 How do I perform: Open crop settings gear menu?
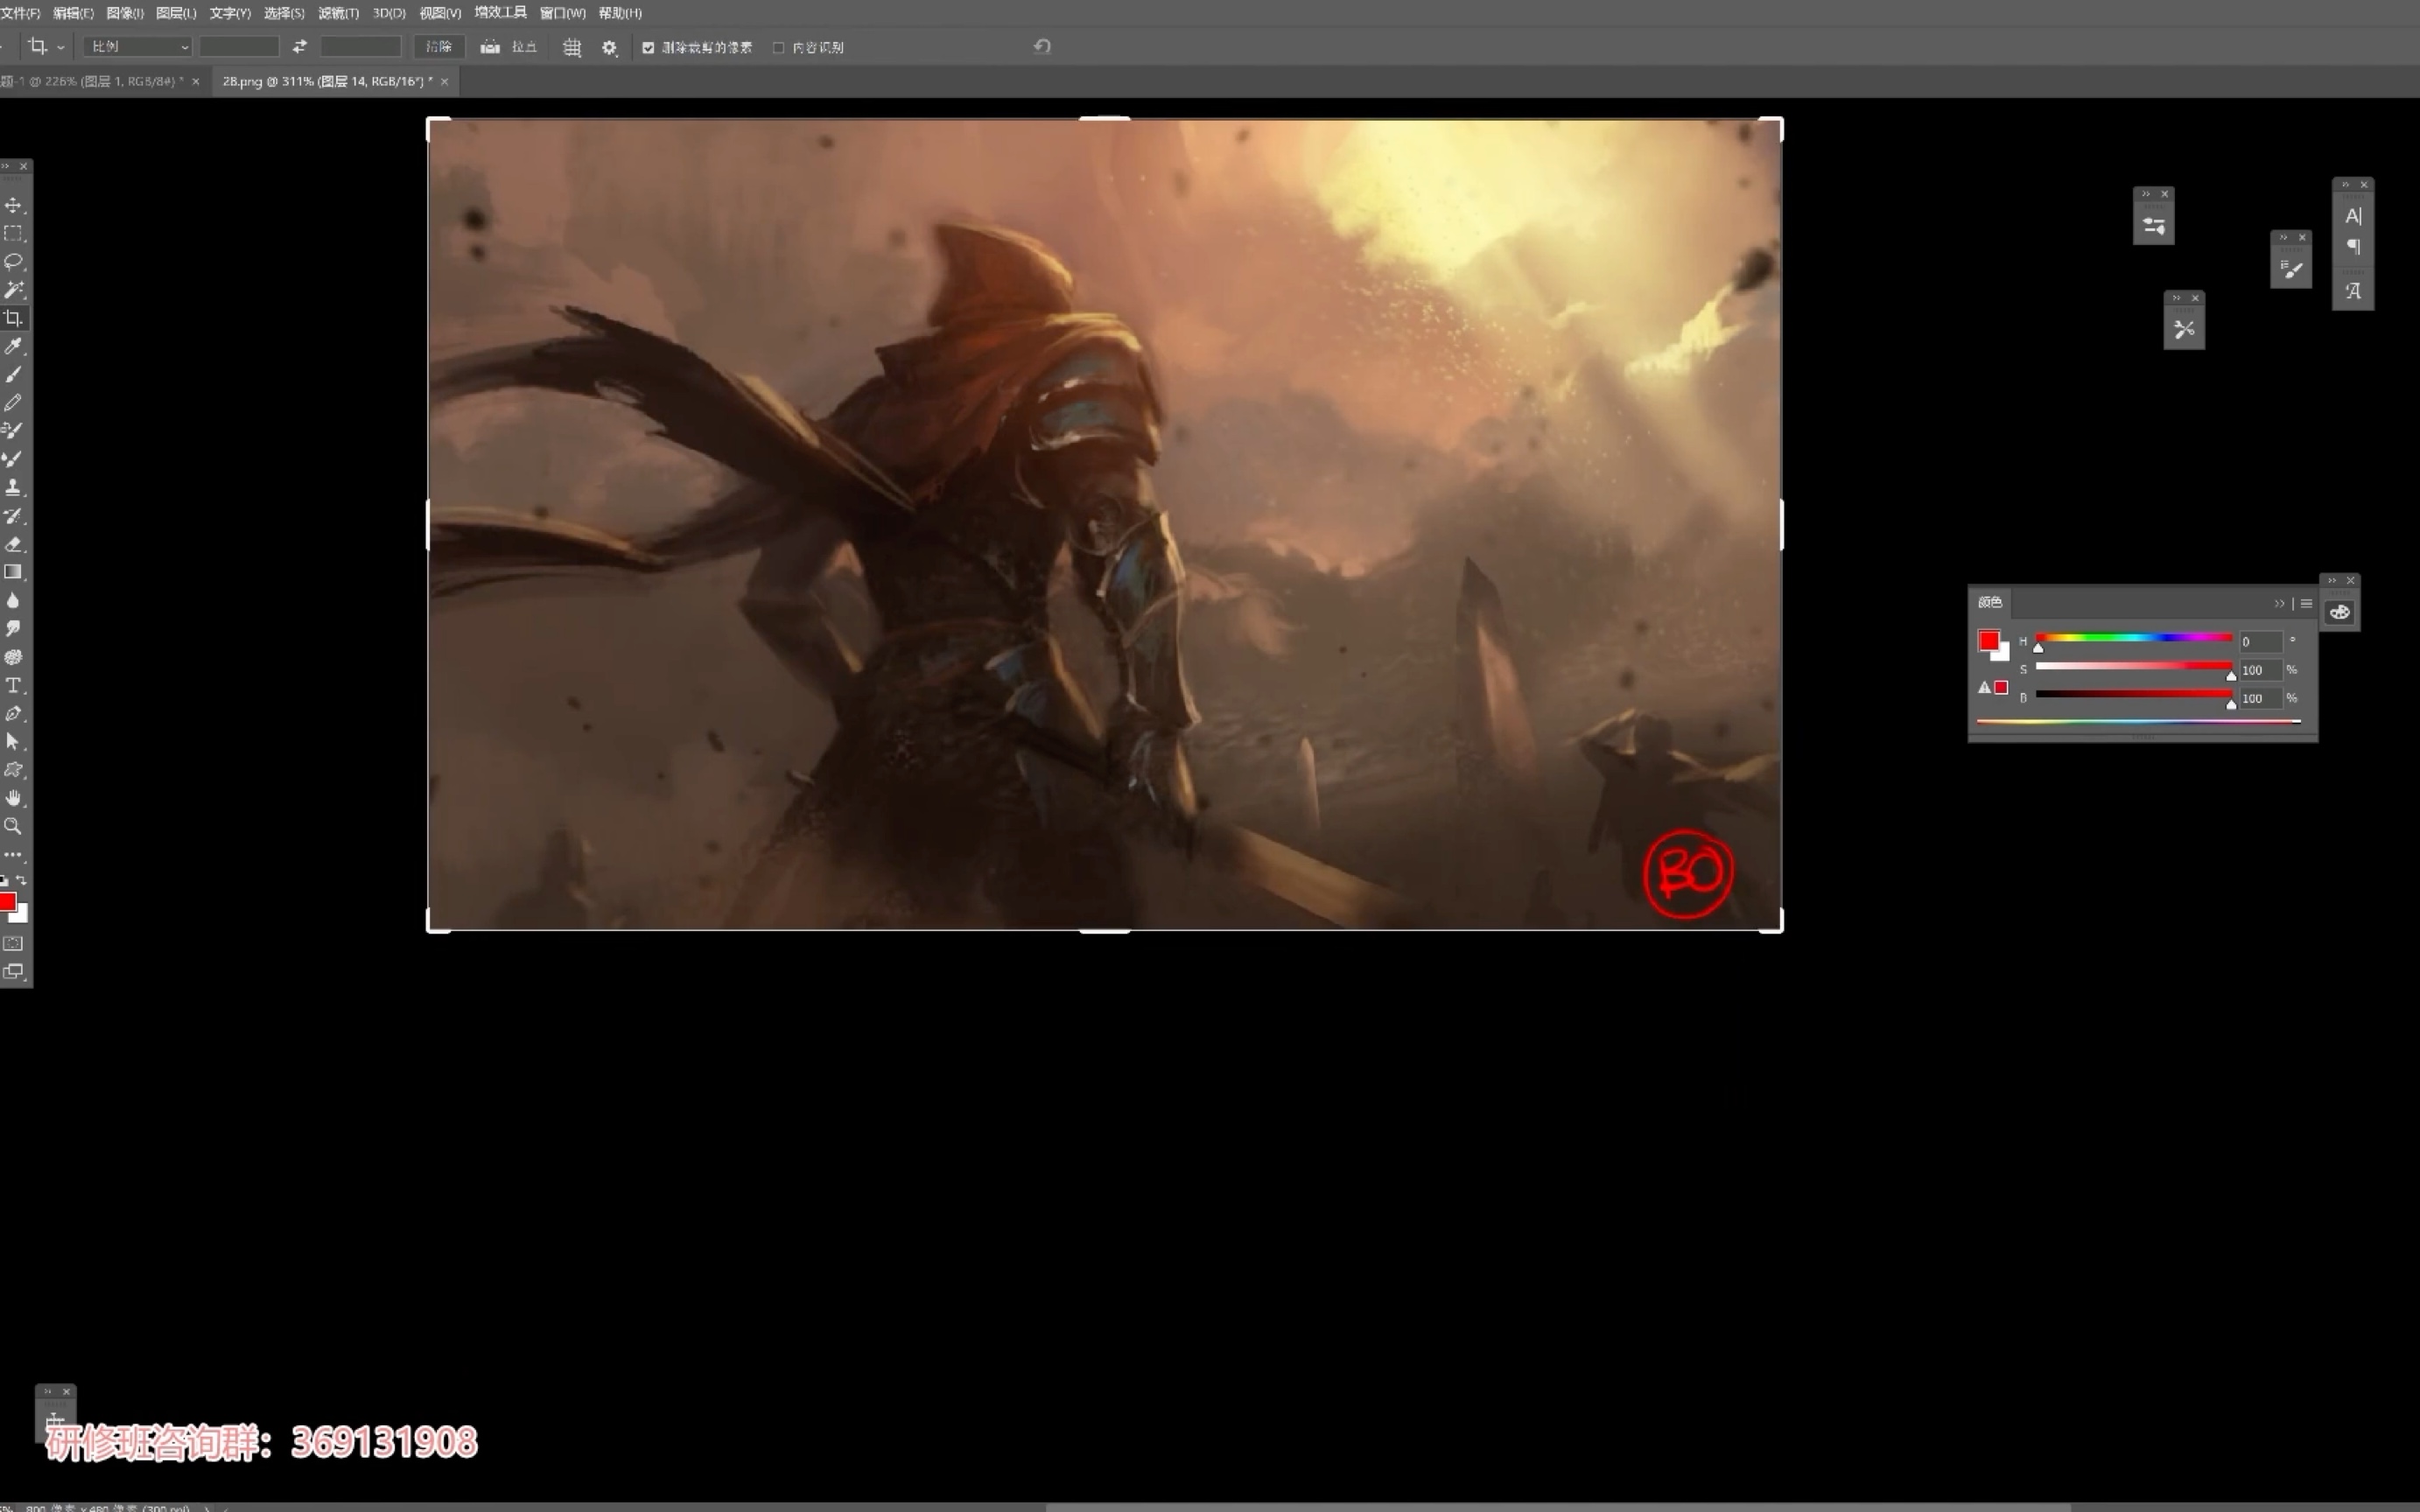click(609, 47)
